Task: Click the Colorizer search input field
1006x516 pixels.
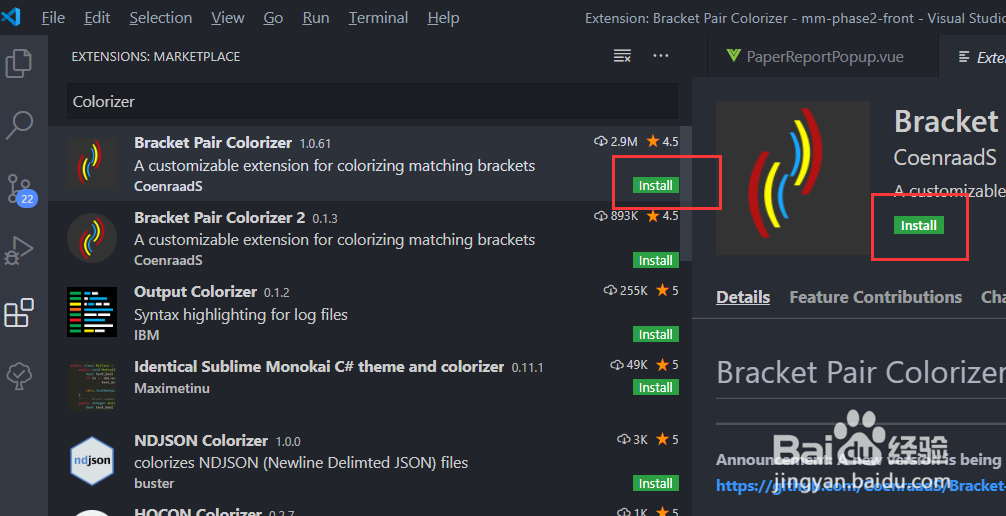Action: coord(372,101)
